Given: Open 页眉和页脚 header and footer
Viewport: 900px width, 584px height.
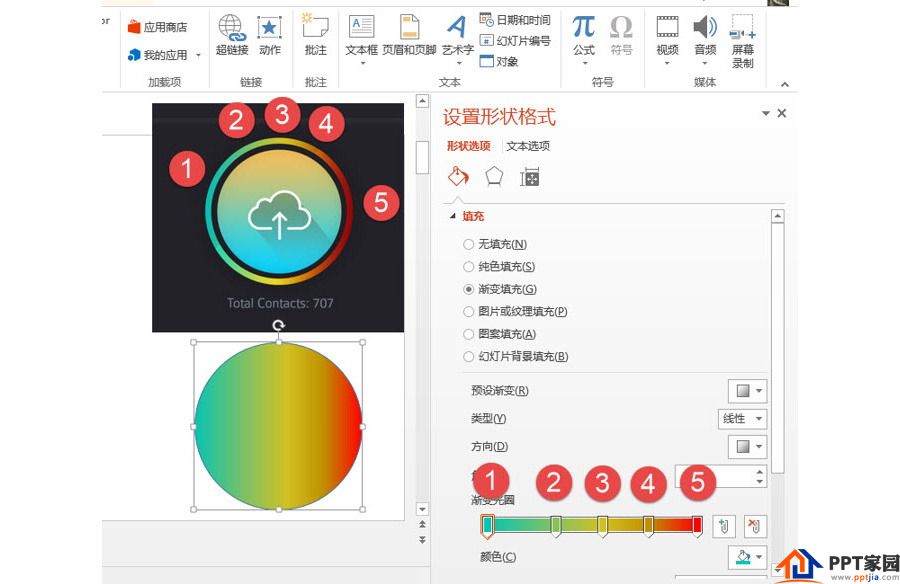Looking at the screenshot, I should (x=409, y=36).
